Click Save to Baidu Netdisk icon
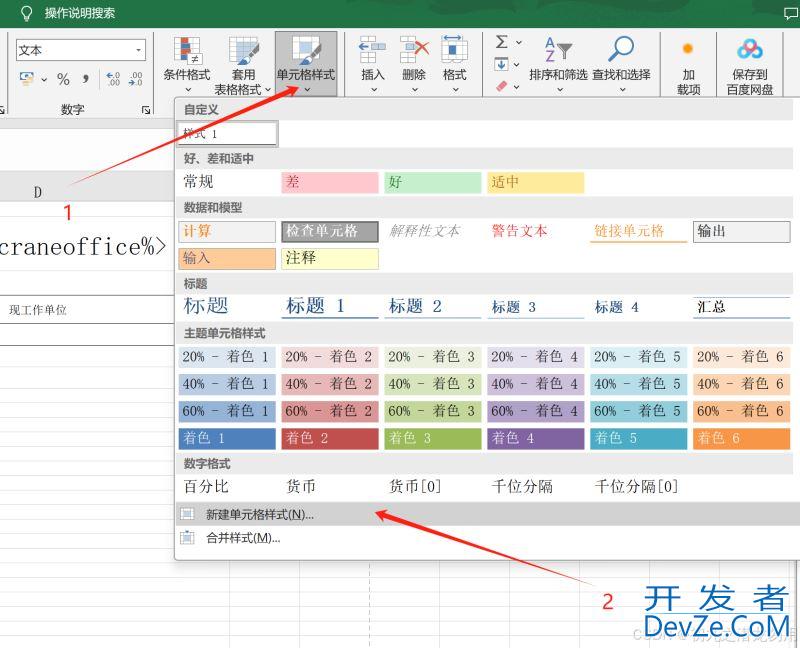Screen dimensions: 800x648 [749, 49]
